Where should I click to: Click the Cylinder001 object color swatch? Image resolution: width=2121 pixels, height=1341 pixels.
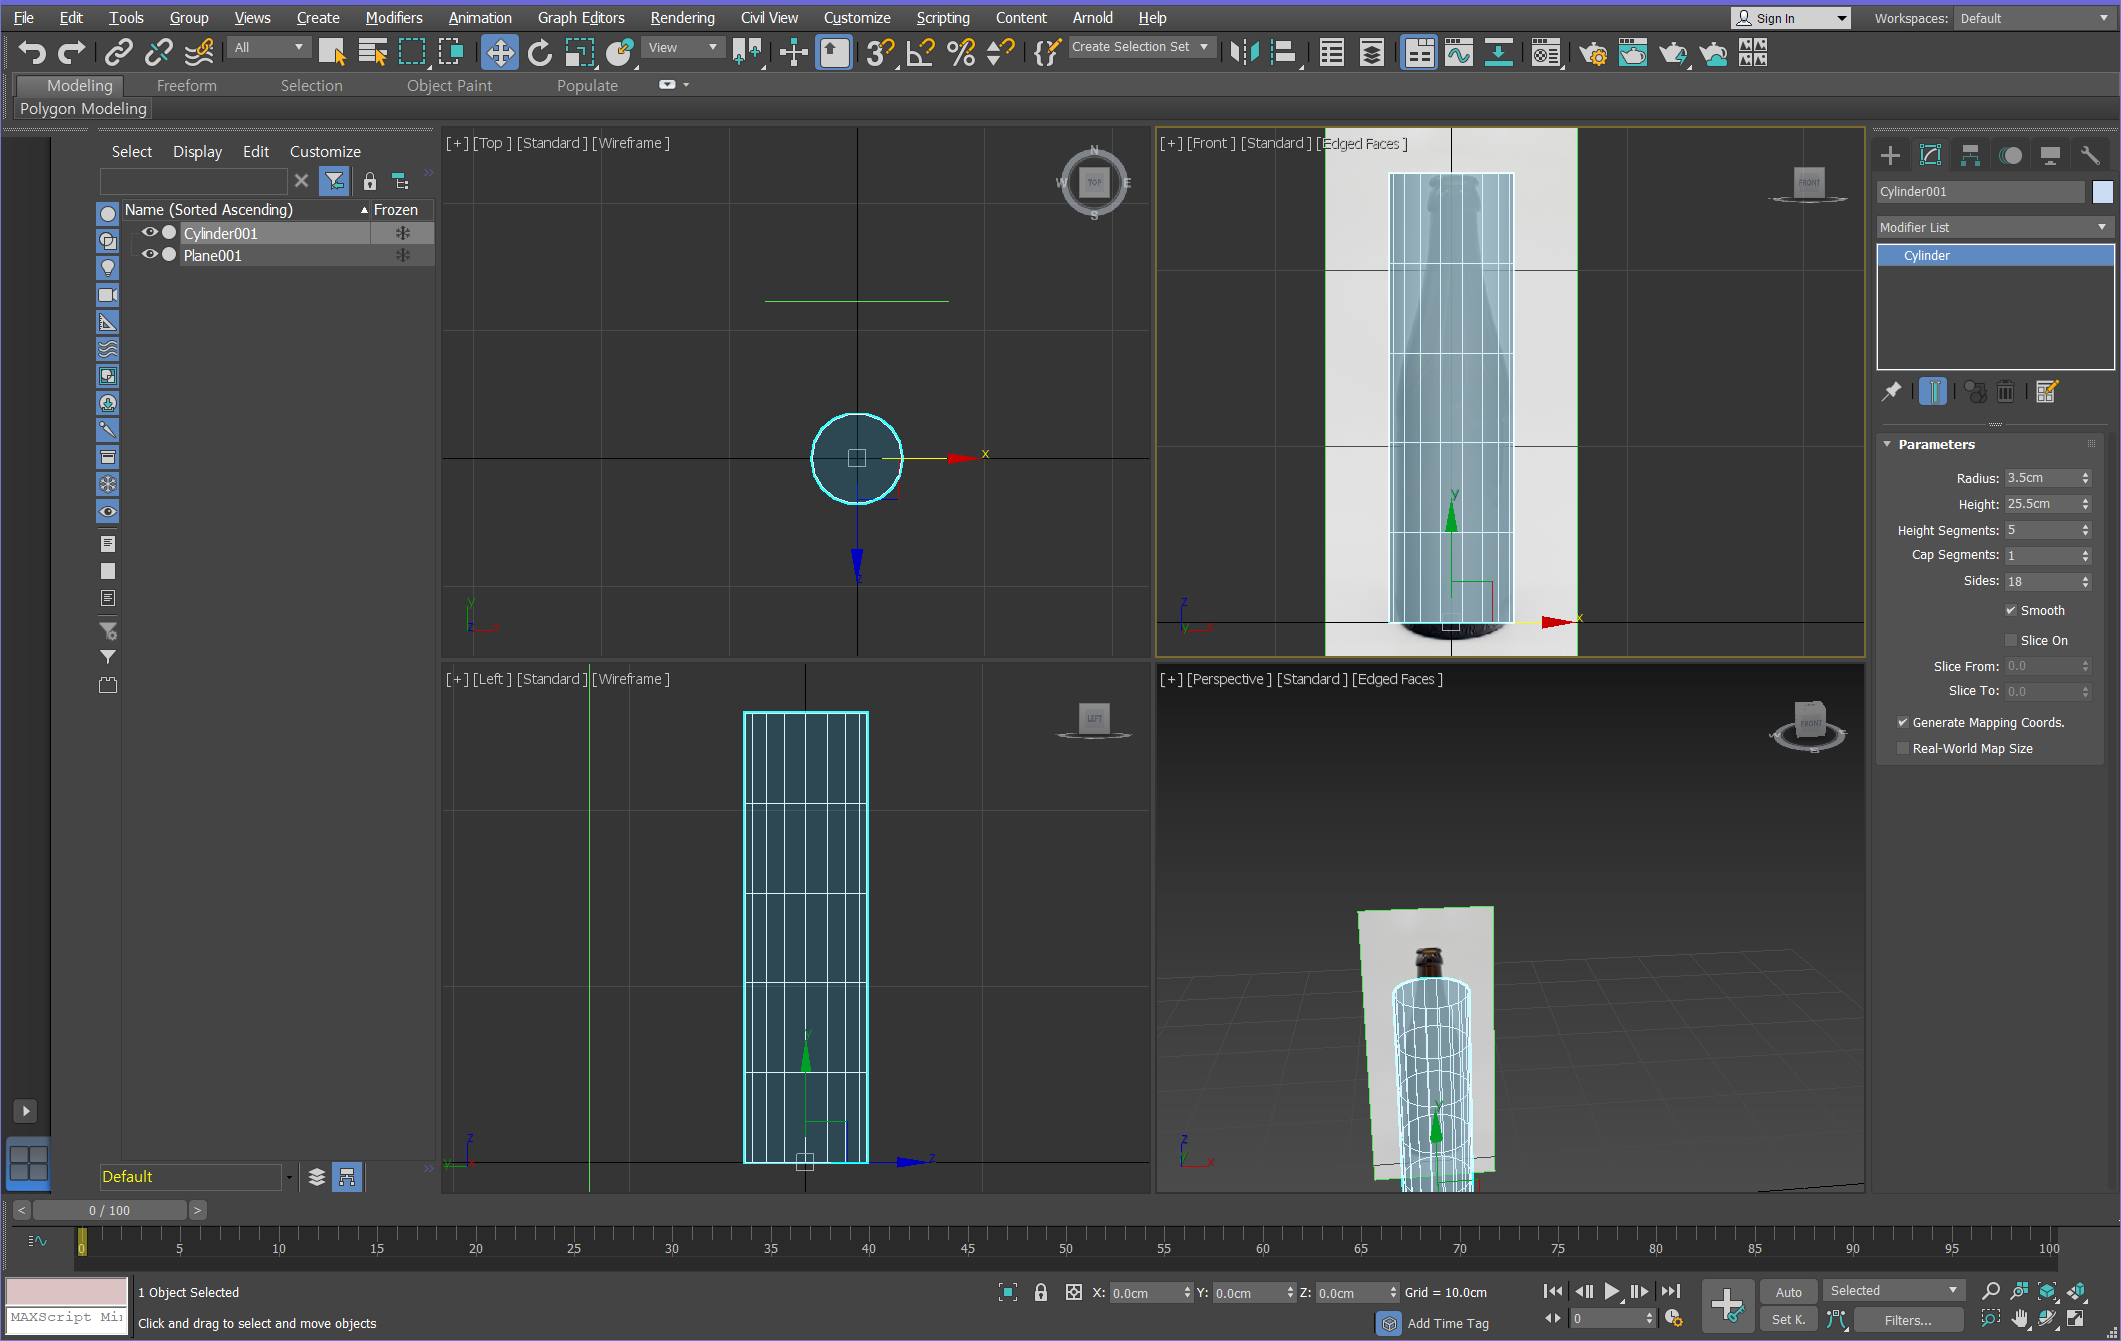click(2102, 192)
